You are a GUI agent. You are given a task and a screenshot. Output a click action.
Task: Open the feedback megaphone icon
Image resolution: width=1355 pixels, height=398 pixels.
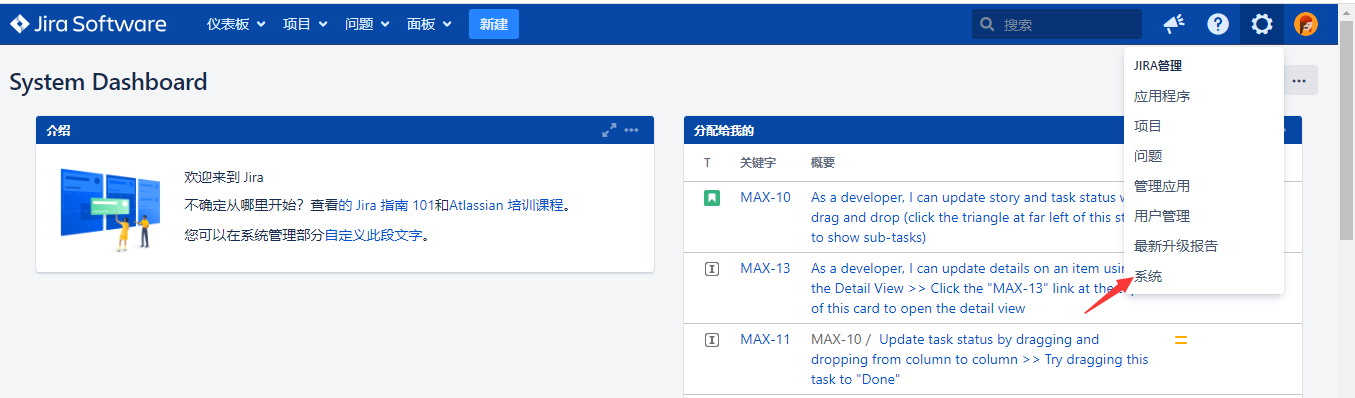pos(1174,24)
